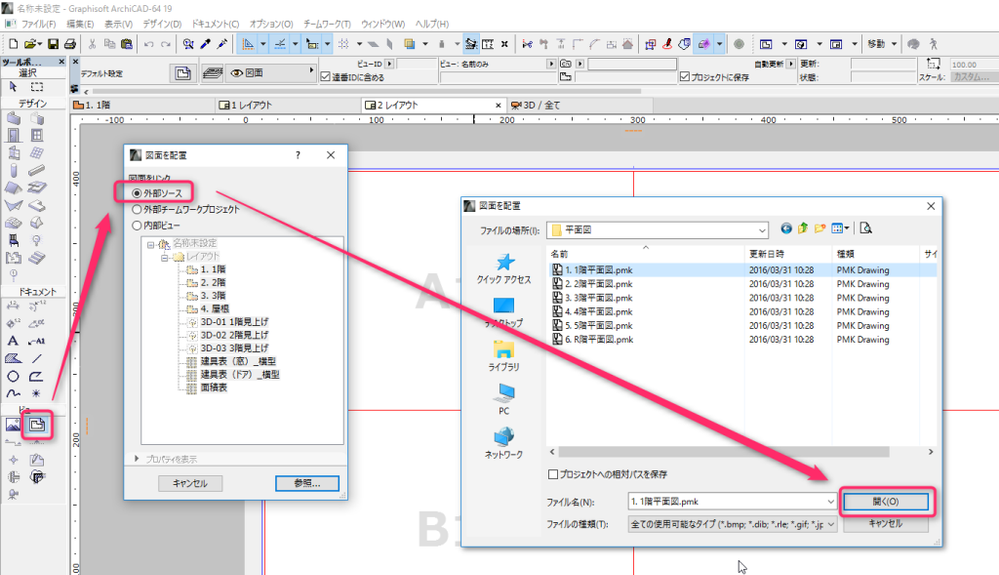This screenshot has height=575, width=999.
Task: Click the ファイル名 text input field
Action: (x=726, y=502)
